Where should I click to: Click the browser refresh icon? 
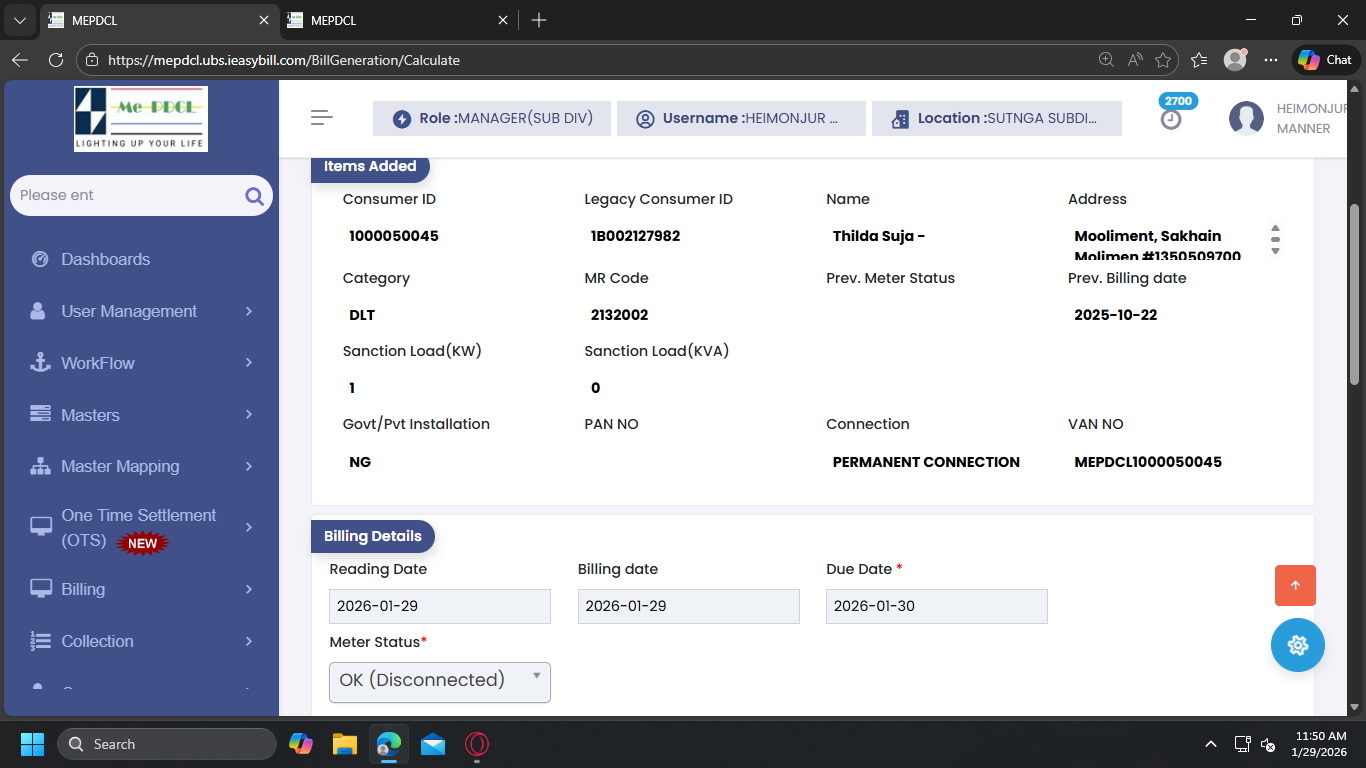[x=56, y=60]
